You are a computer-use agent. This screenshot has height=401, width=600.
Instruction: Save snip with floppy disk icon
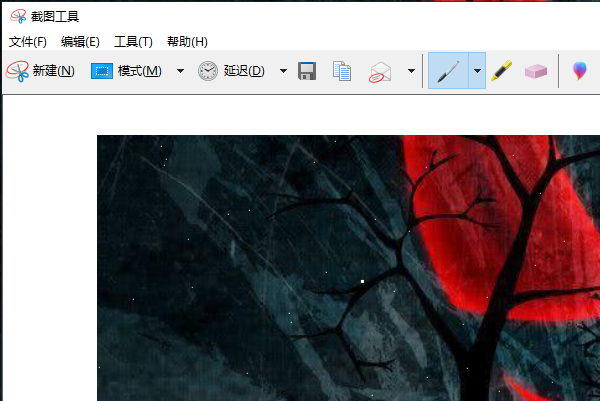[x=307, y=71]
